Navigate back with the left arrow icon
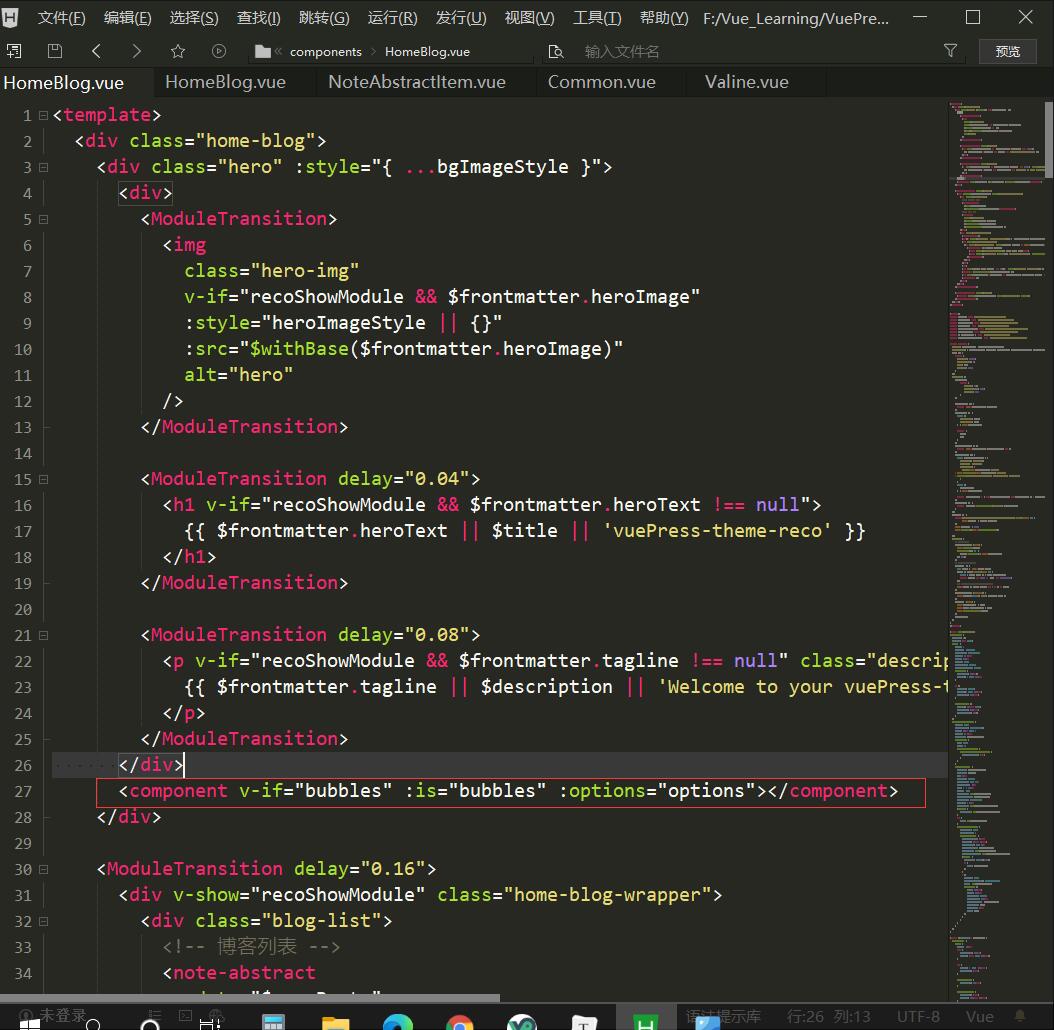 point(96,50)
